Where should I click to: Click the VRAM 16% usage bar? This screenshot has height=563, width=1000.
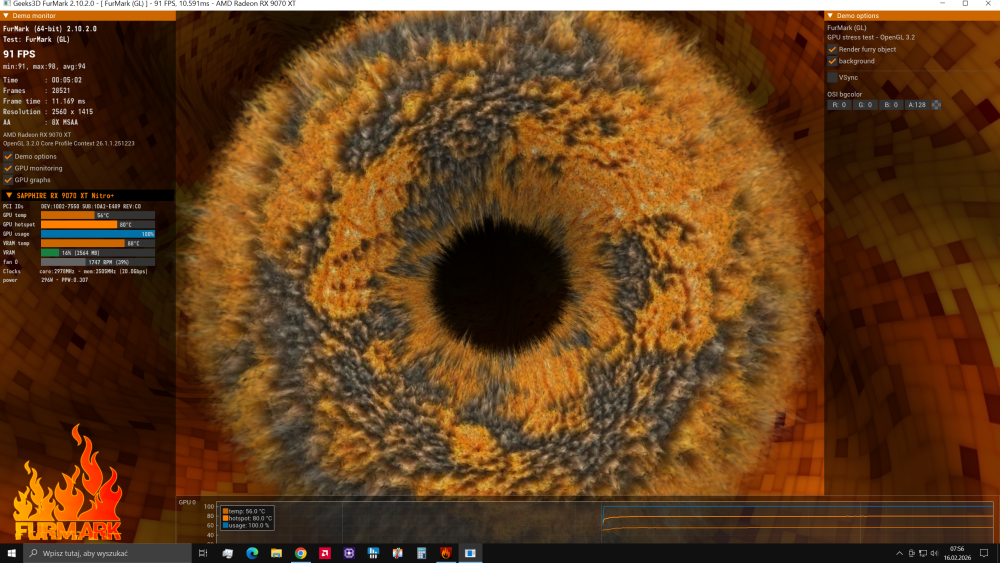coord(98,252)
